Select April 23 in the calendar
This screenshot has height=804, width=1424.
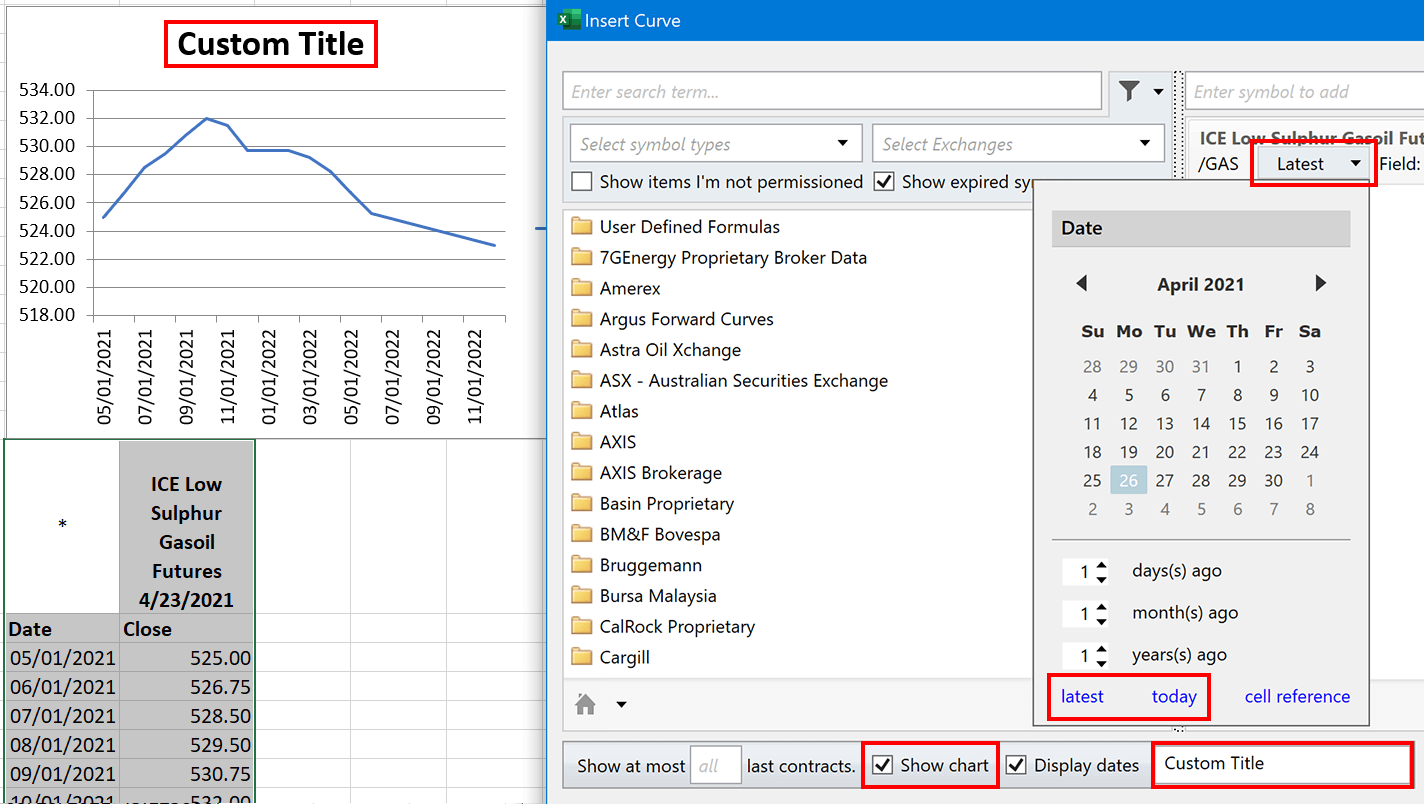(1273, 452)
